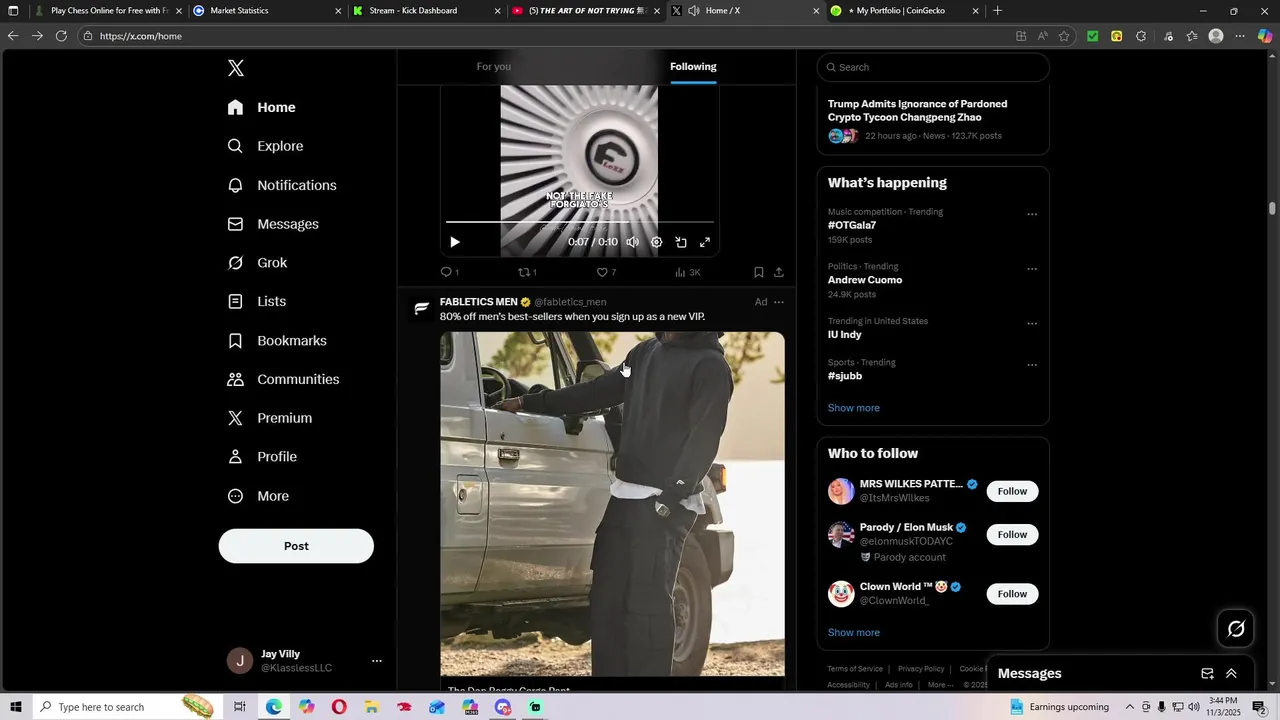
Task: Open the Grok floating button
Action: click(1236, 629)
